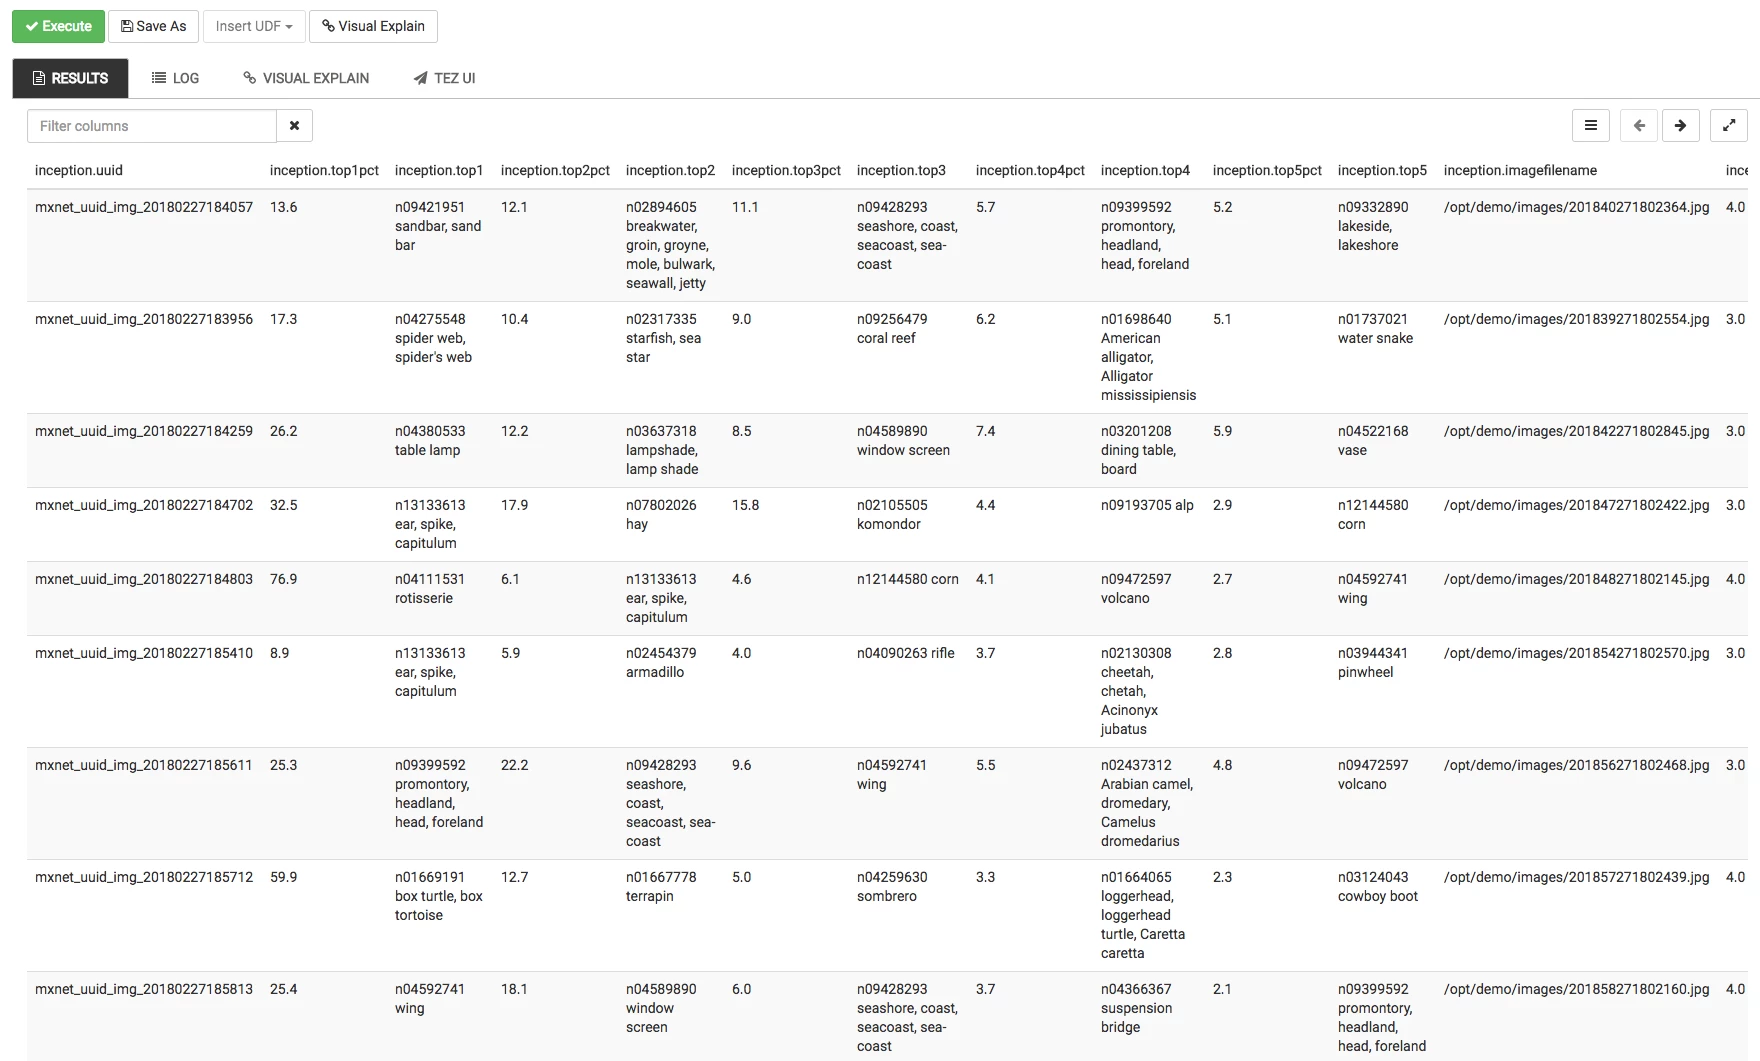Click the inception.uuid column header
This screenshot has width=1760, height=1061.
(79, 171)
